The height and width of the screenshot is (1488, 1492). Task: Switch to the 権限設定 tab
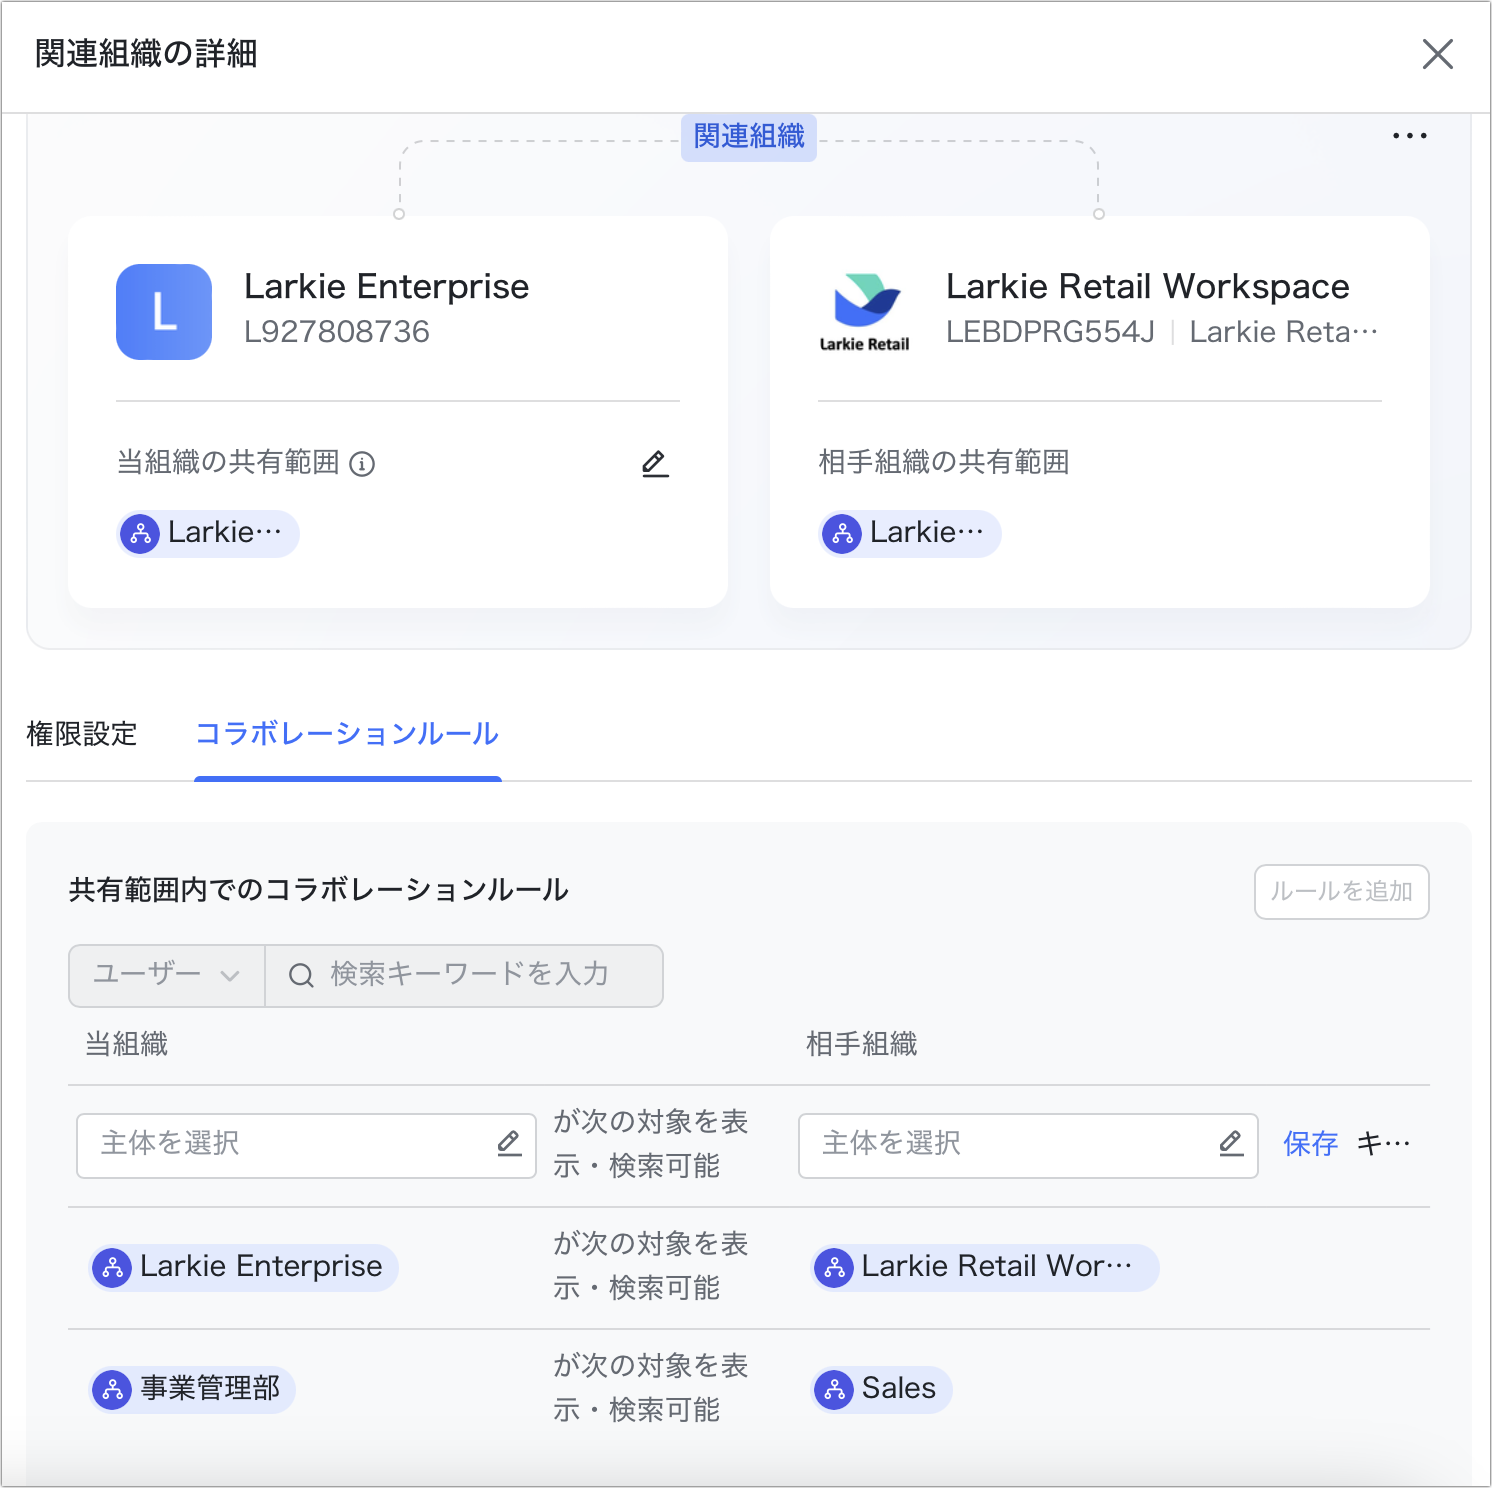(82, 734)
